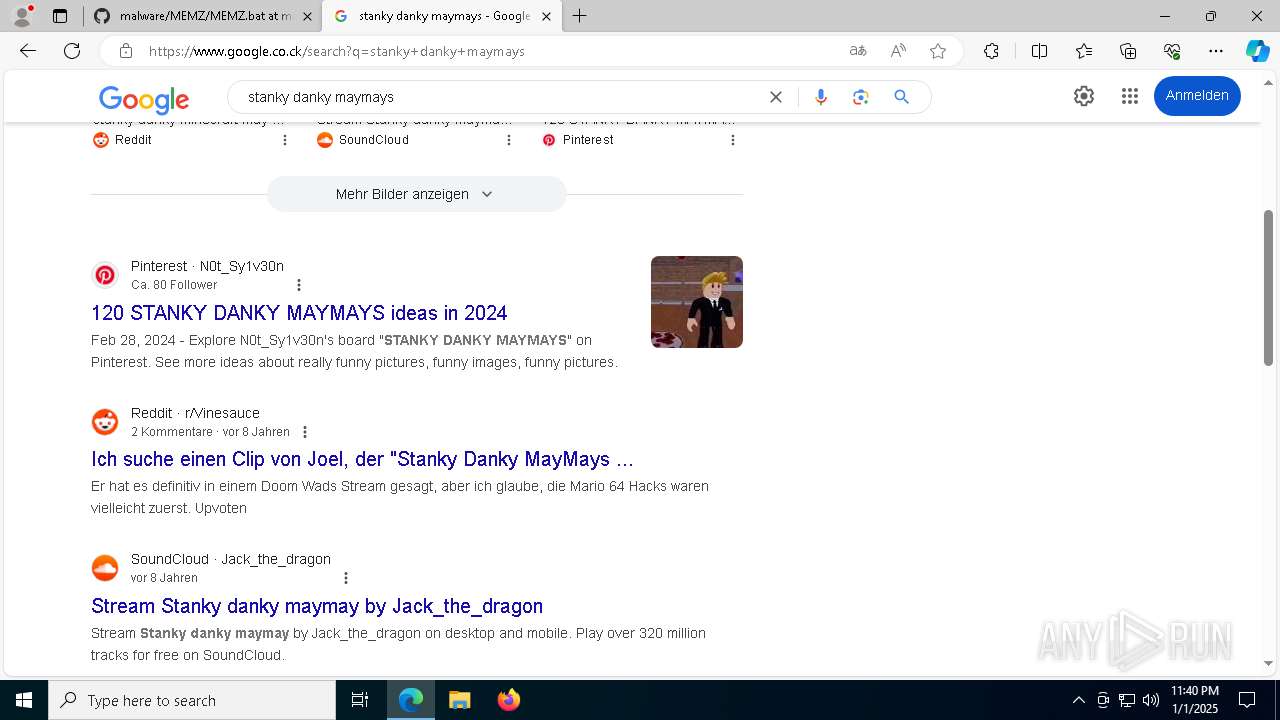Close the malware/MEMZ GitHub tab
Screen dimensions: 1280x720
point(307,16)
